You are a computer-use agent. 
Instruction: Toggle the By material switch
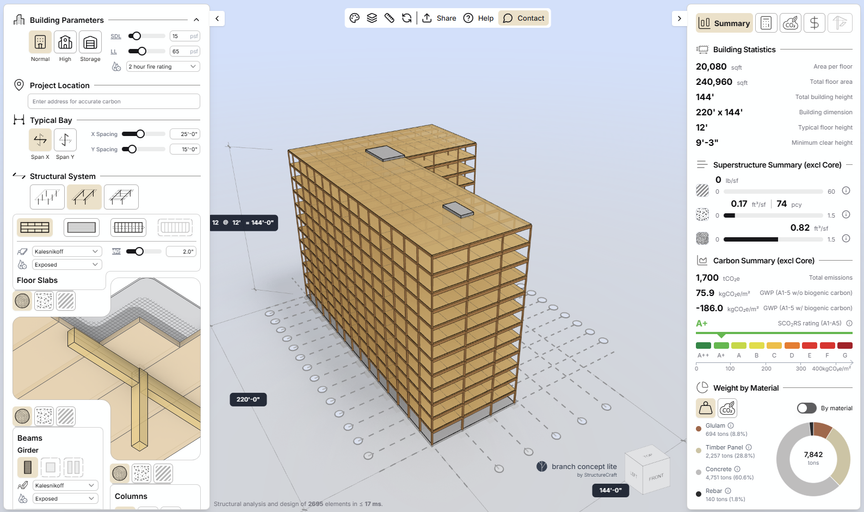(x=806, y=408)
